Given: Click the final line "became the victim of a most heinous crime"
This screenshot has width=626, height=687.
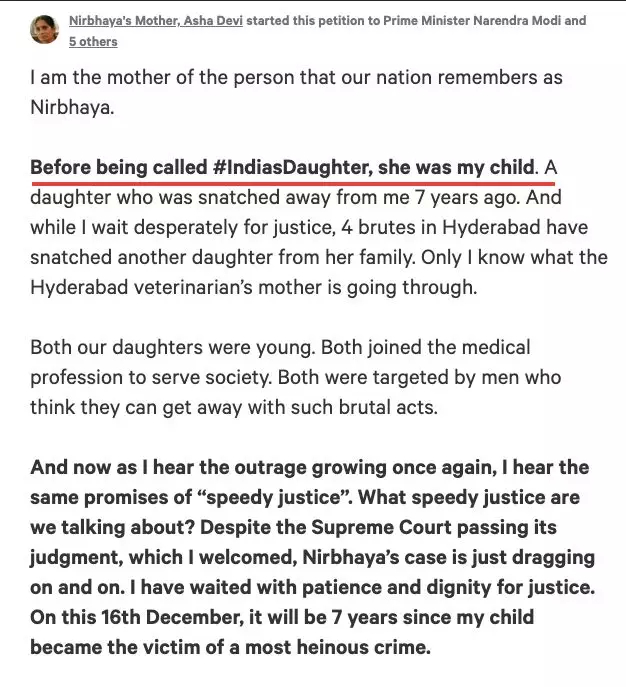Looking at the screenshot, I should pyautogui.click(x=230, y=648).
